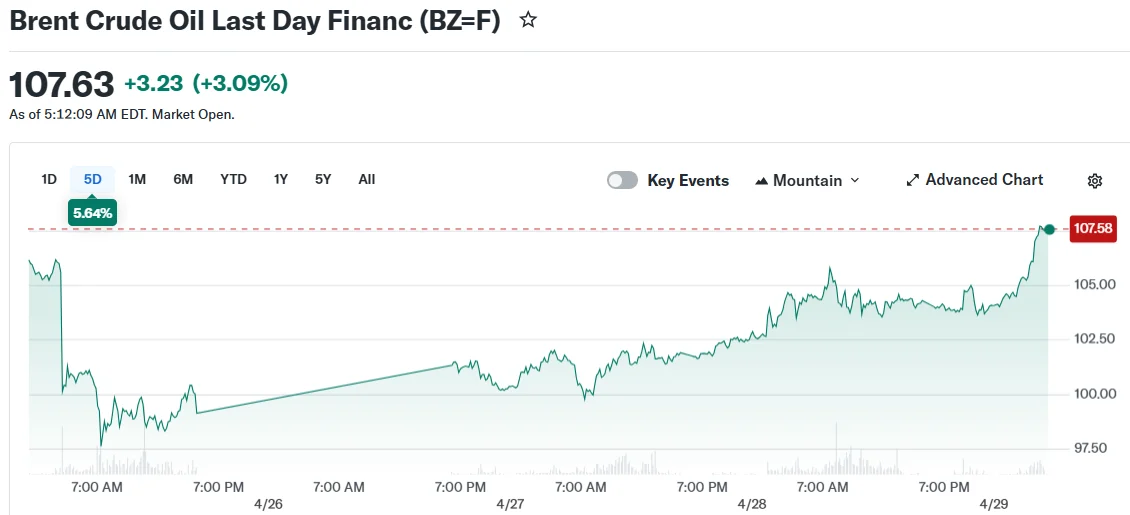
Task: Open chart settings gear icon
Action: (1094, 181)
